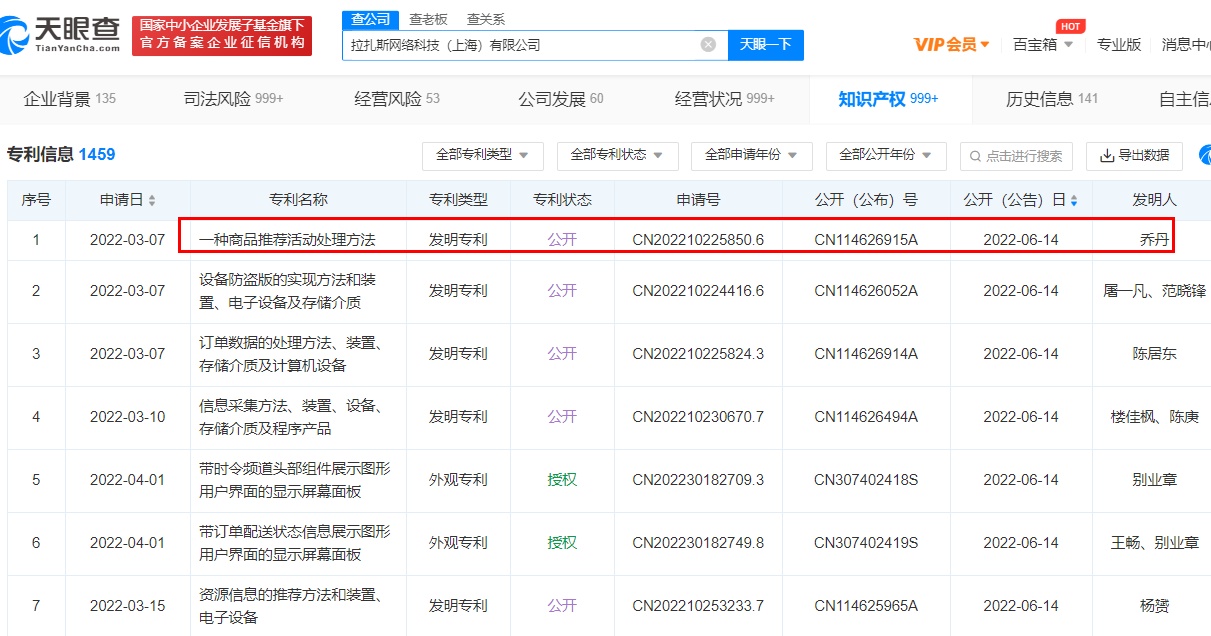This screenshot has width=1211, height=636.
Task: Click inventor 杨赟
Action: tap(1154, 606)
